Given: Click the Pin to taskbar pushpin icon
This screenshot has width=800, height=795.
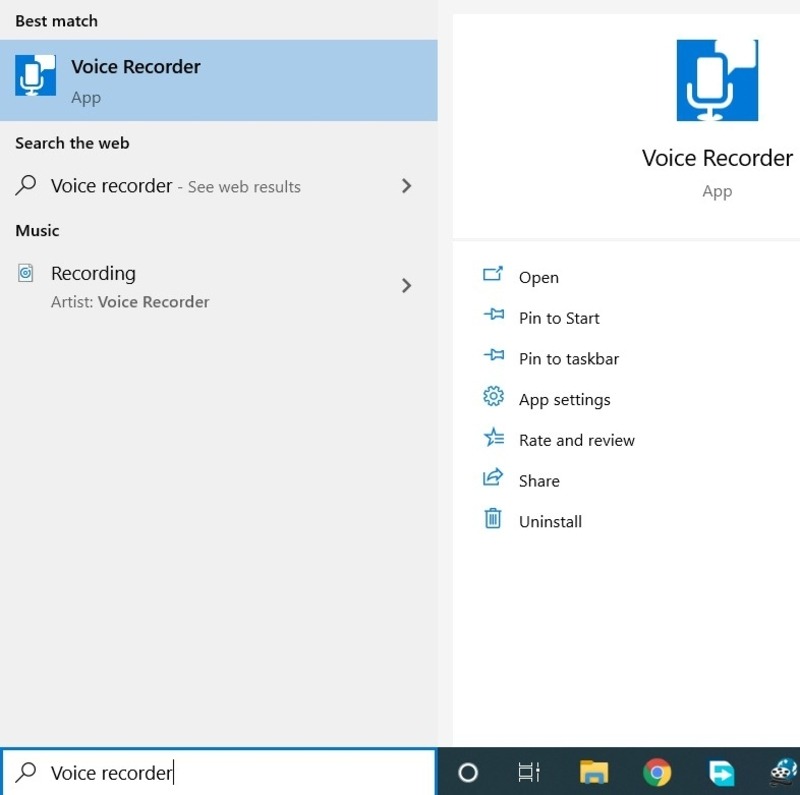Looking at the screenshot, I should (492, 357).
